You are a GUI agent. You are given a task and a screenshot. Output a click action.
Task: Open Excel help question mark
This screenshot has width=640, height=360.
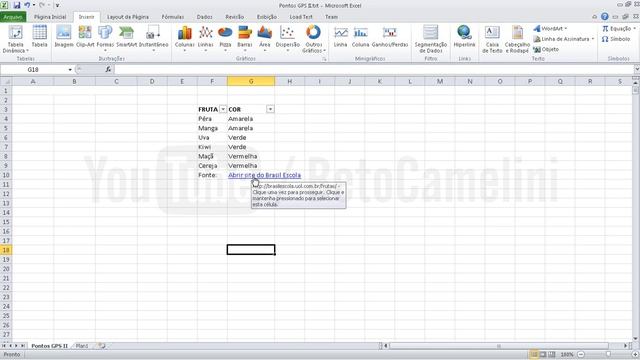604,17
